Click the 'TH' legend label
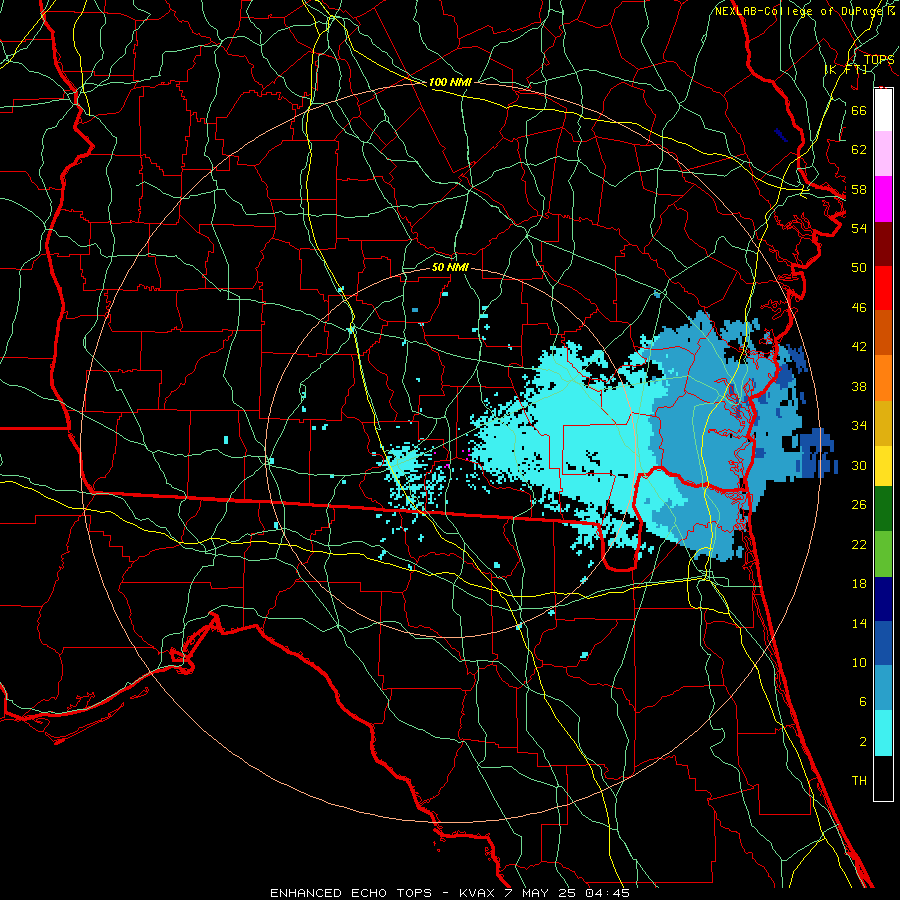The width and height of the screenshot is (900, 900). [x=859, y=781]
